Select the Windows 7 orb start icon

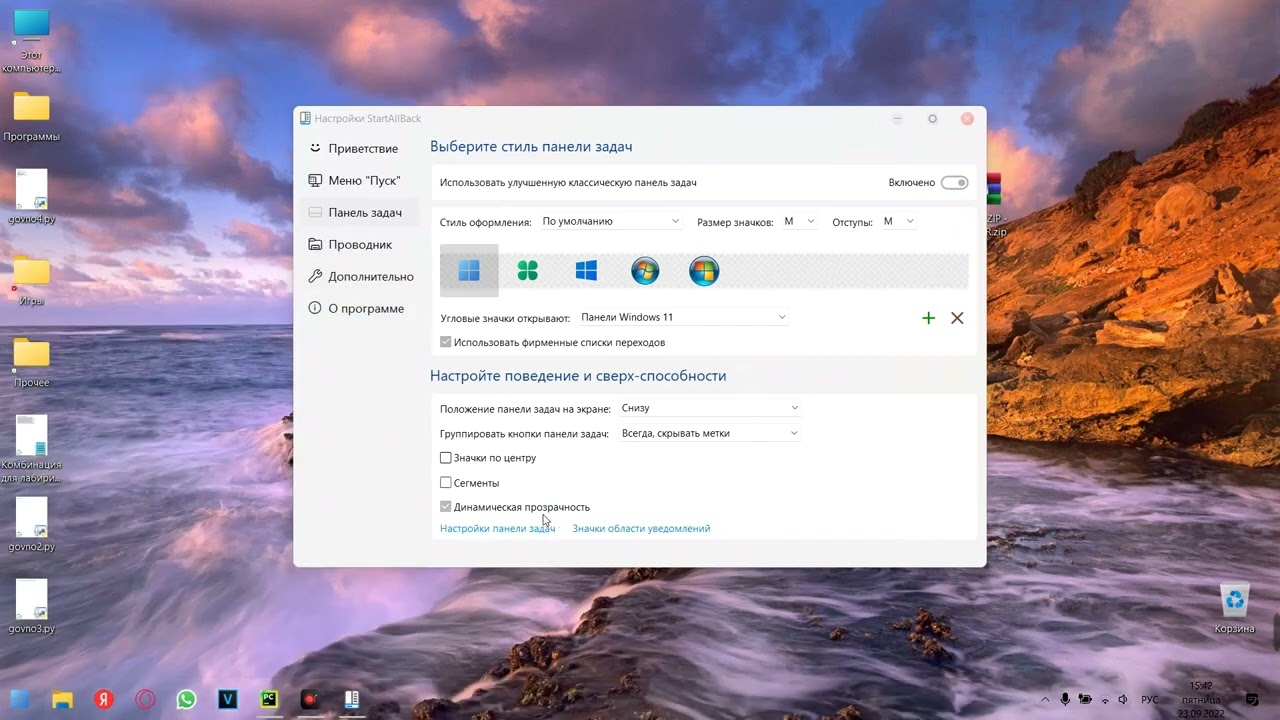point(645,271)
